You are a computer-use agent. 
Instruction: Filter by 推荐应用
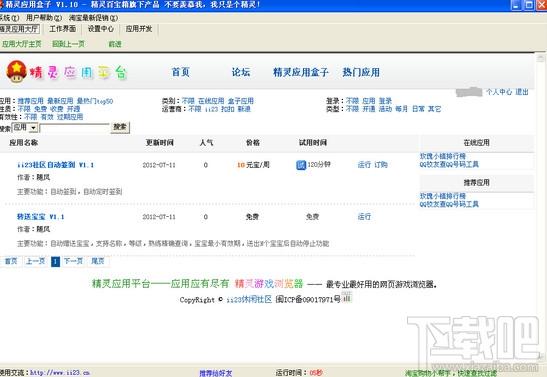coord(31,101)
